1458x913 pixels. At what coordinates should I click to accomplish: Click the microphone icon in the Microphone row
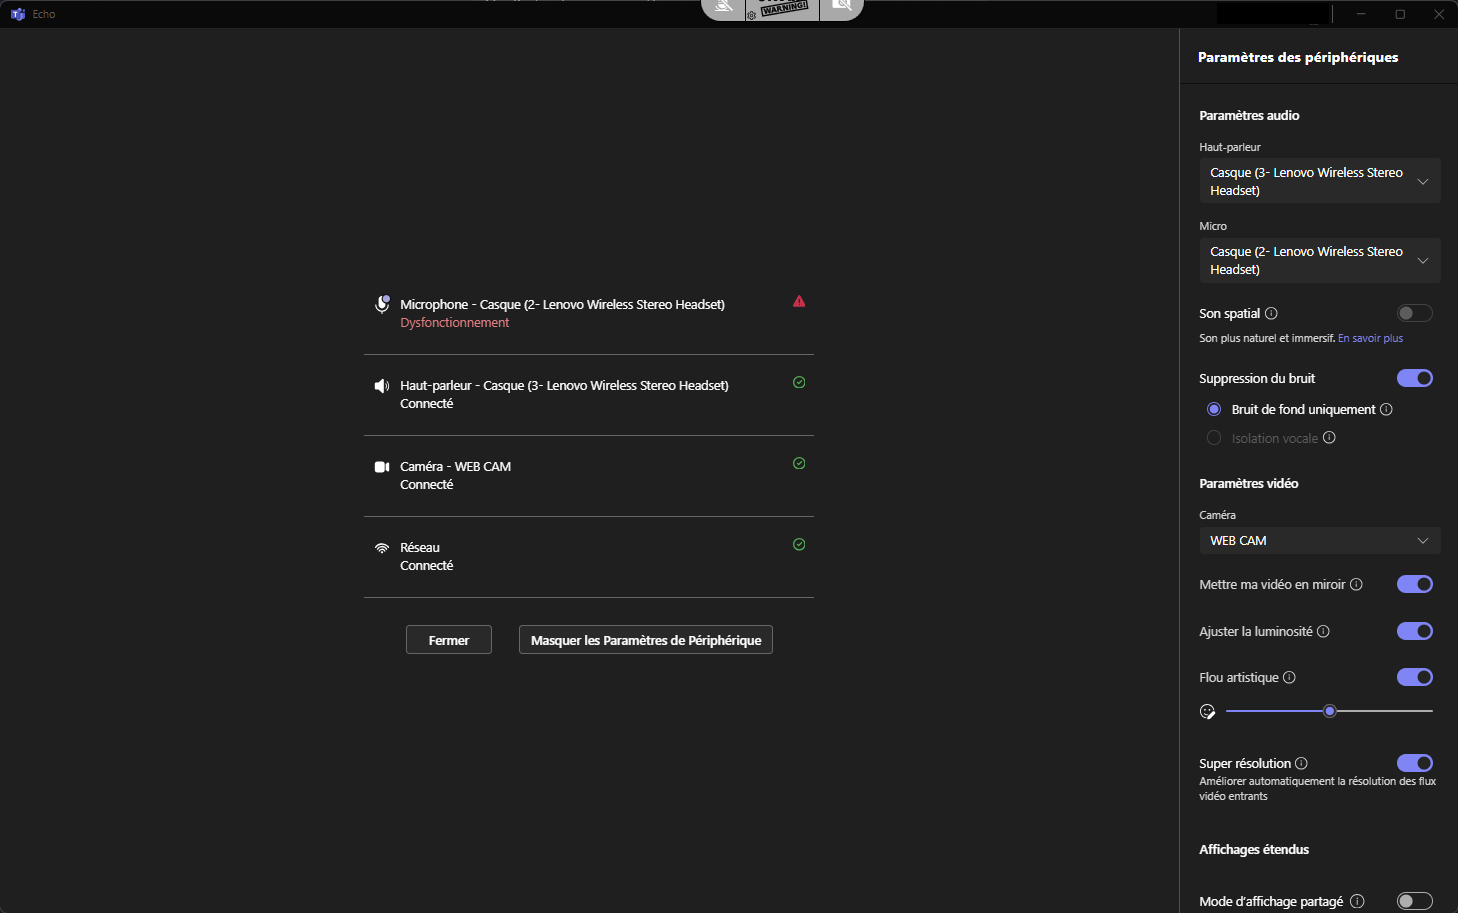pos(382,304)
